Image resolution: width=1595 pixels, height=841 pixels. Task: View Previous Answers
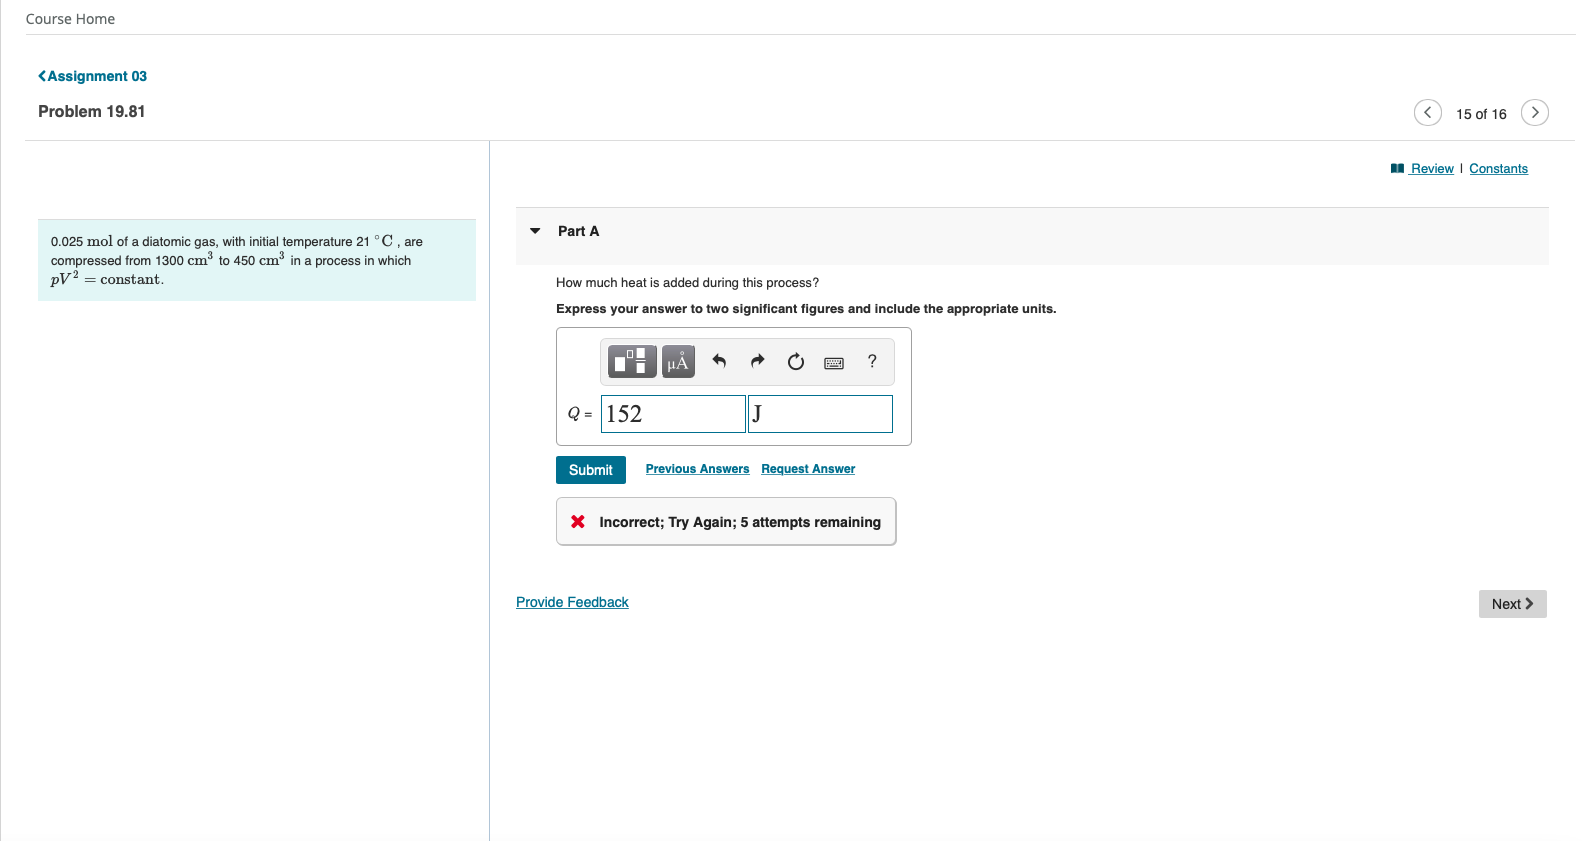tap(697, 469)
